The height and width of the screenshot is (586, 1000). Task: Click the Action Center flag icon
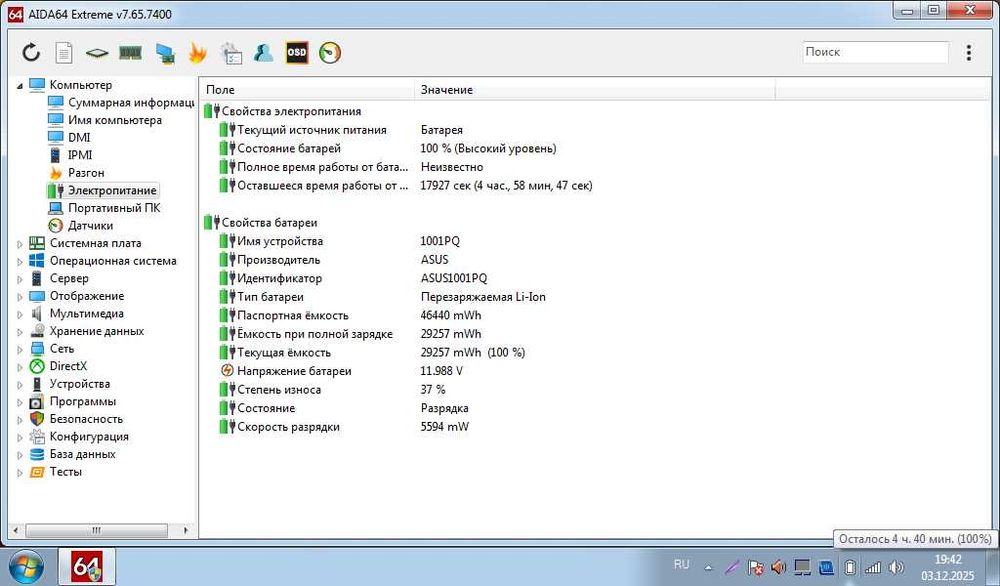(x=756, y=567)
